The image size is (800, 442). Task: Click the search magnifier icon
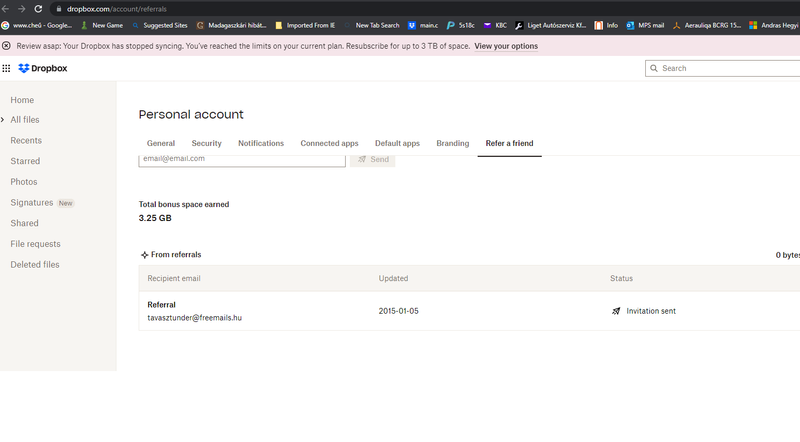[x=654, y=68]
